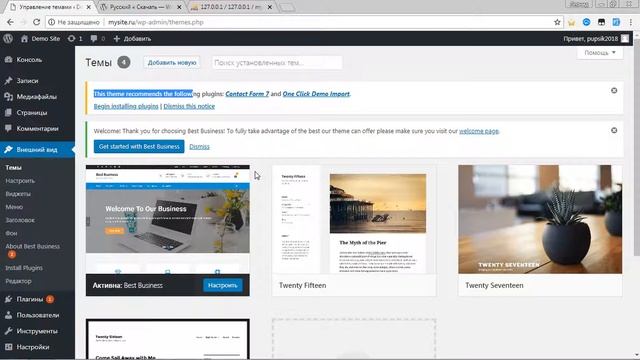Open the welcome page link
The image size is (640, 360).
pos(479,131)
